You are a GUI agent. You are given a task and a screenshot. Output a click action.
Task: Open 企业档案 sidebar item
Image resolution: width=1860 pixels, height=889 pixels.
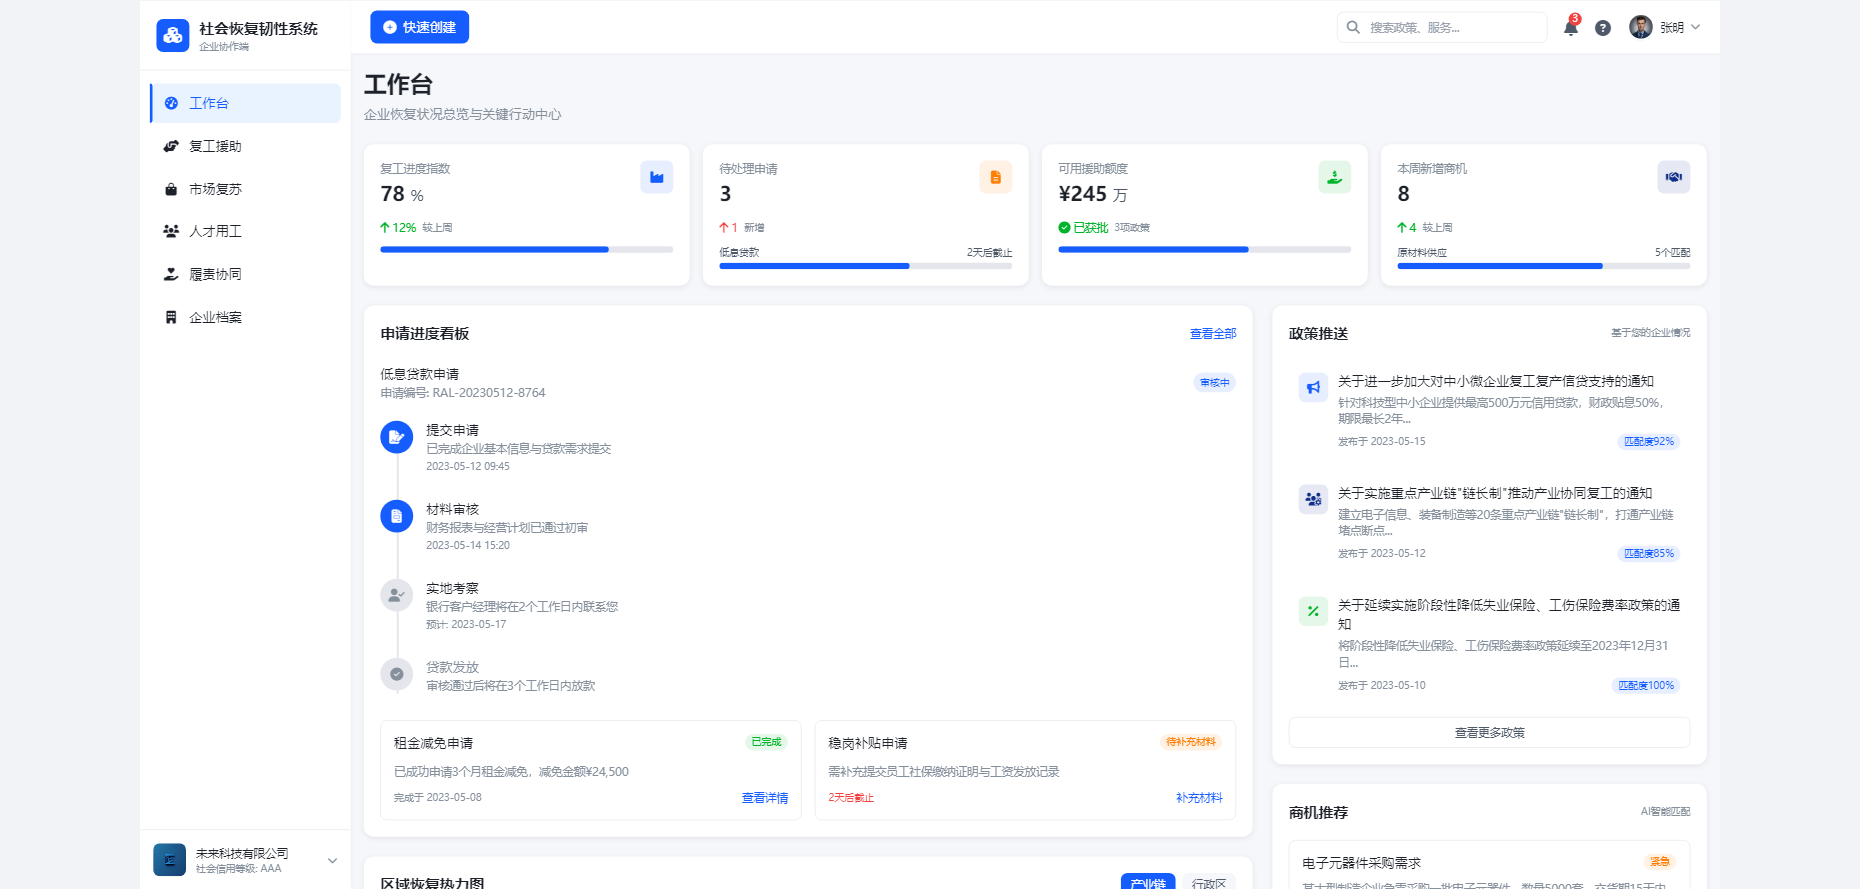pos(245,317)
